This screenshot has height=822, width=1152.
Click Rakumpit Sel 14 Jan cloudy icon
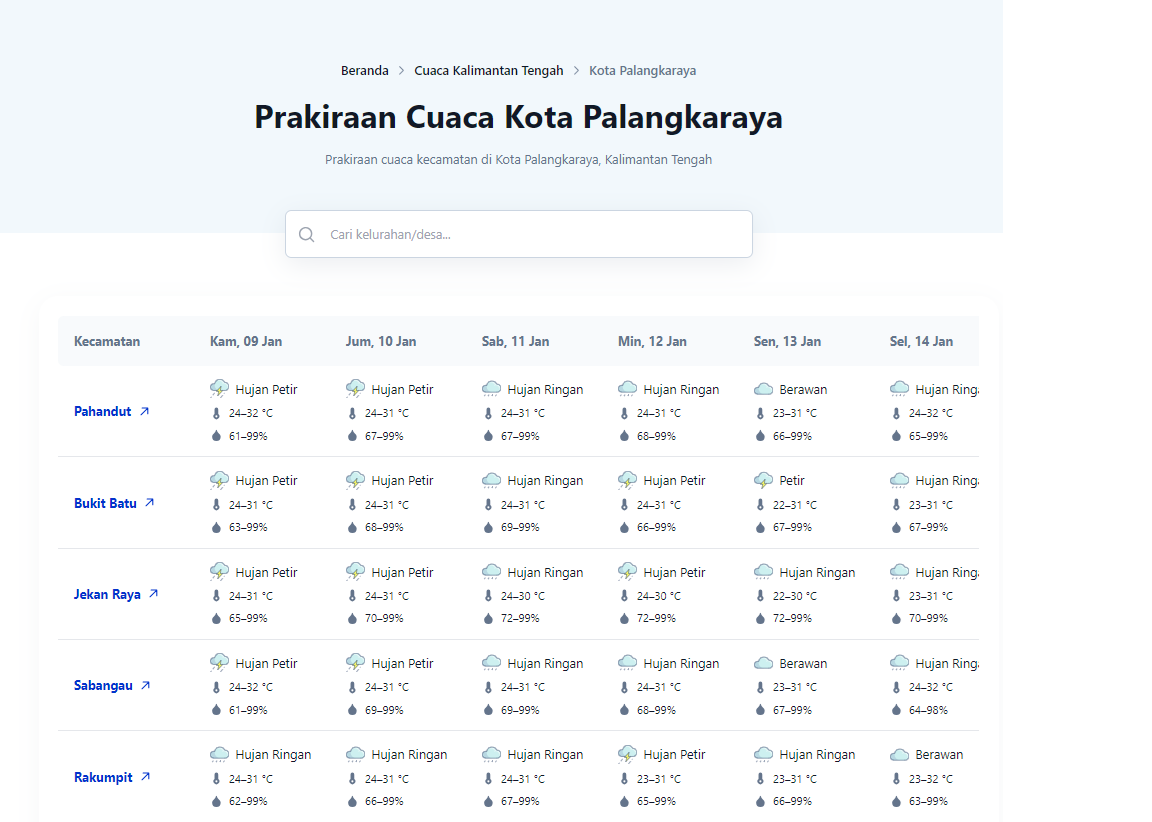point(899,754)
